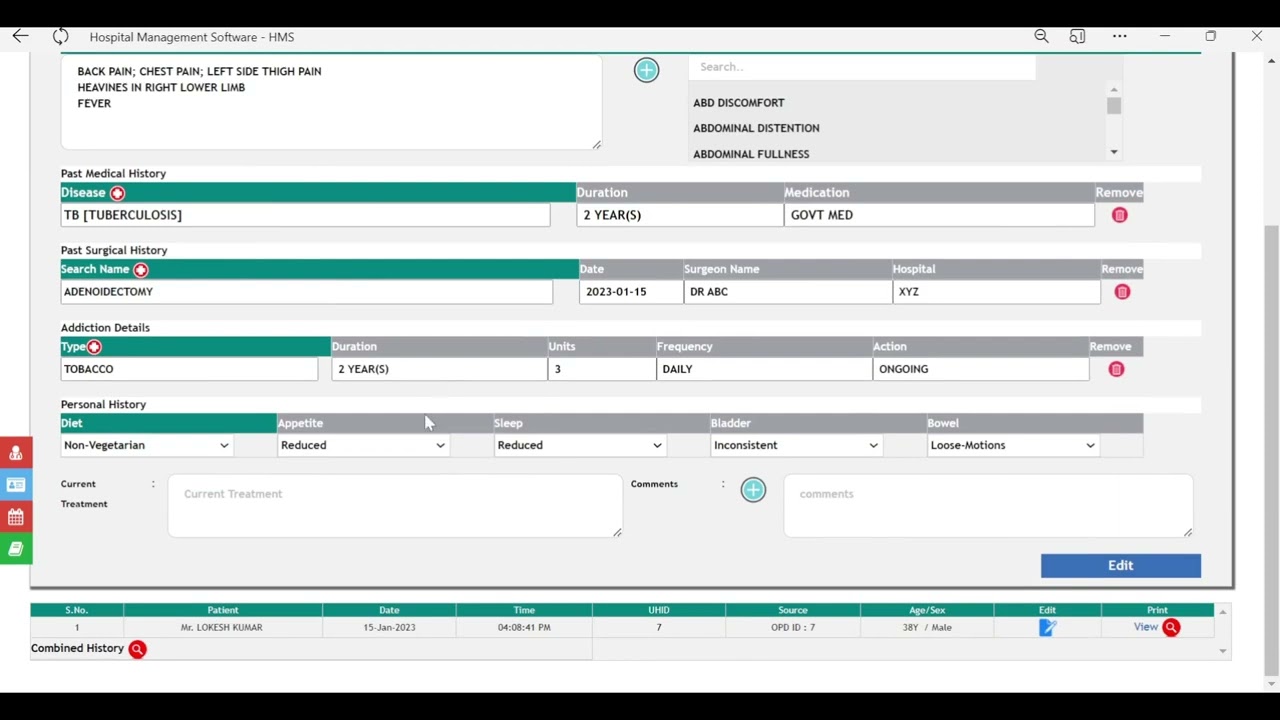Click the OPD ID : 7 source cell
The image size is (1280, 720).
click(x=793, y=627)
